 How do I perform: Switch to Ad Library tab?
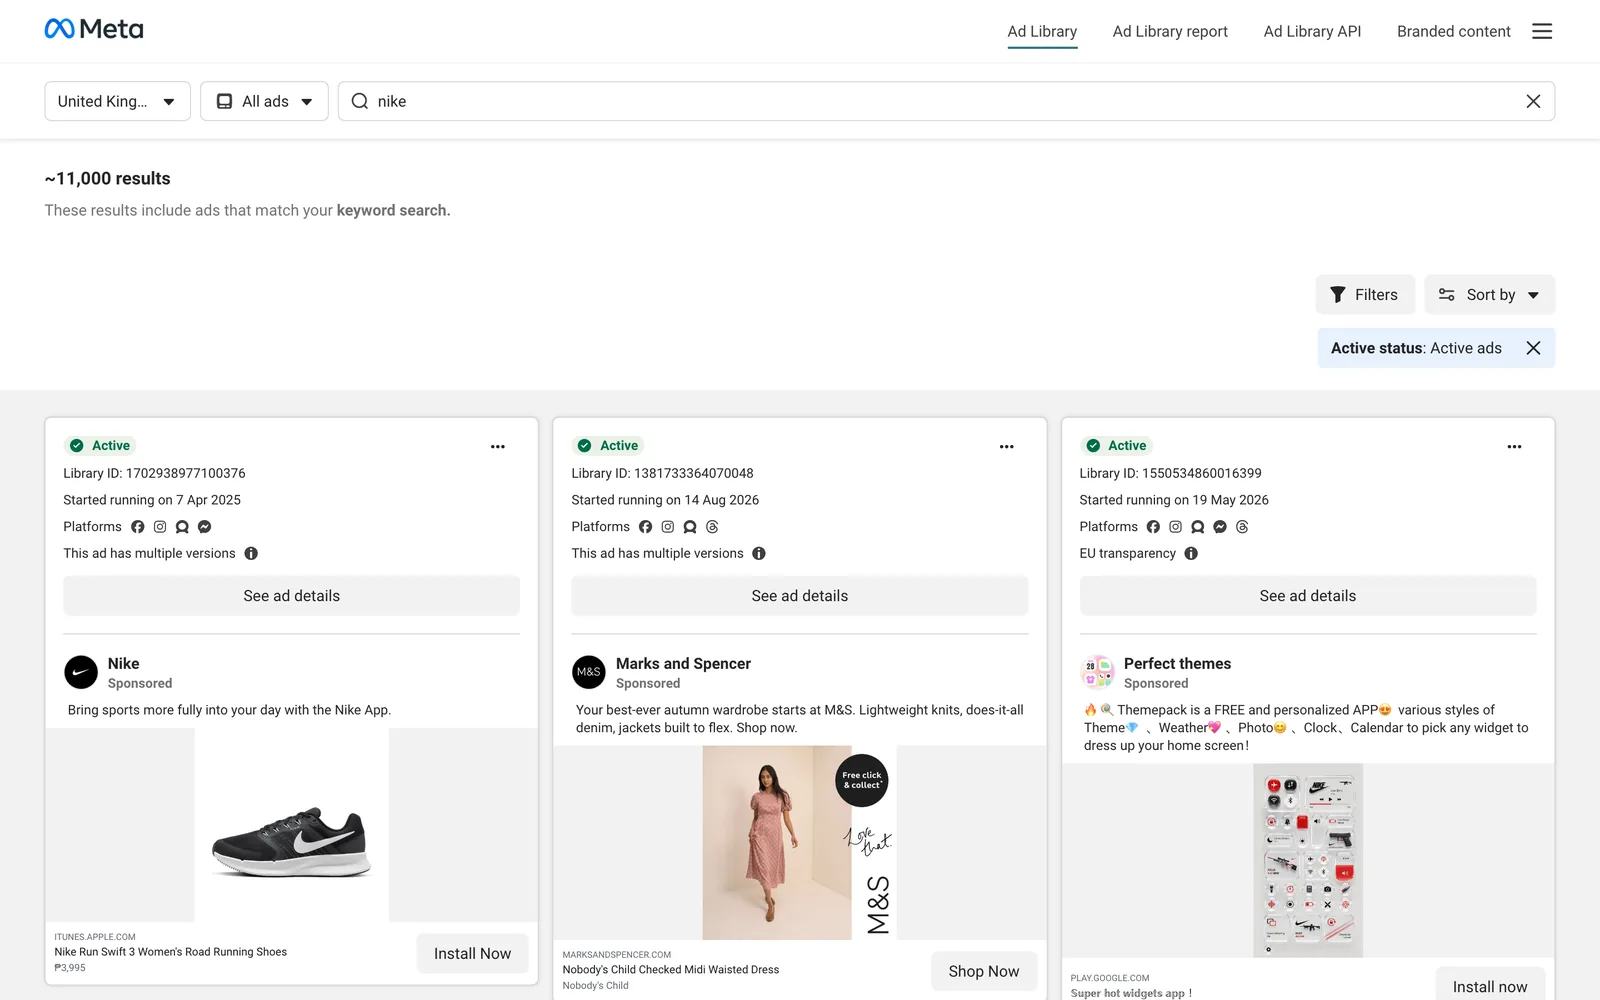[x=1042, y=31]
